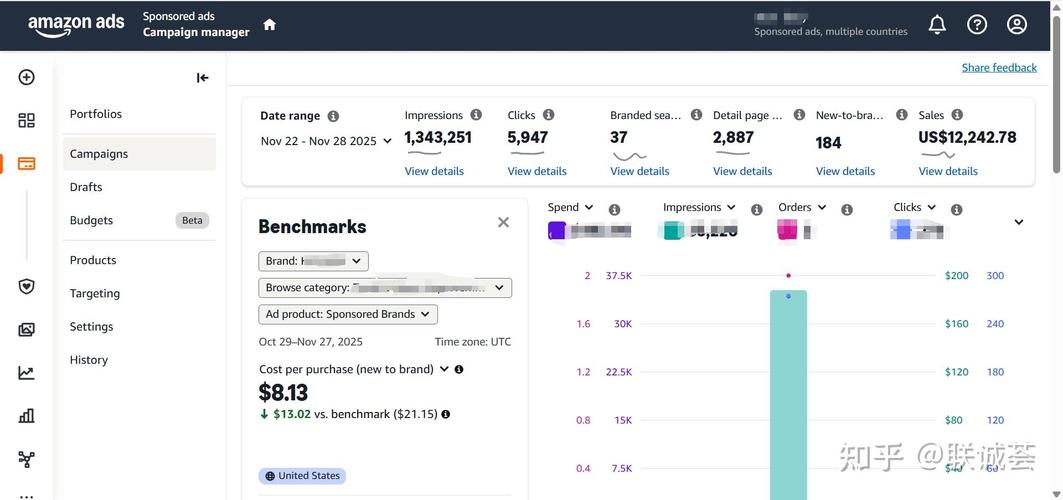This screenshot has width=1063, height=500.
Task: View details under Branded searches 37
Action: 639,171
